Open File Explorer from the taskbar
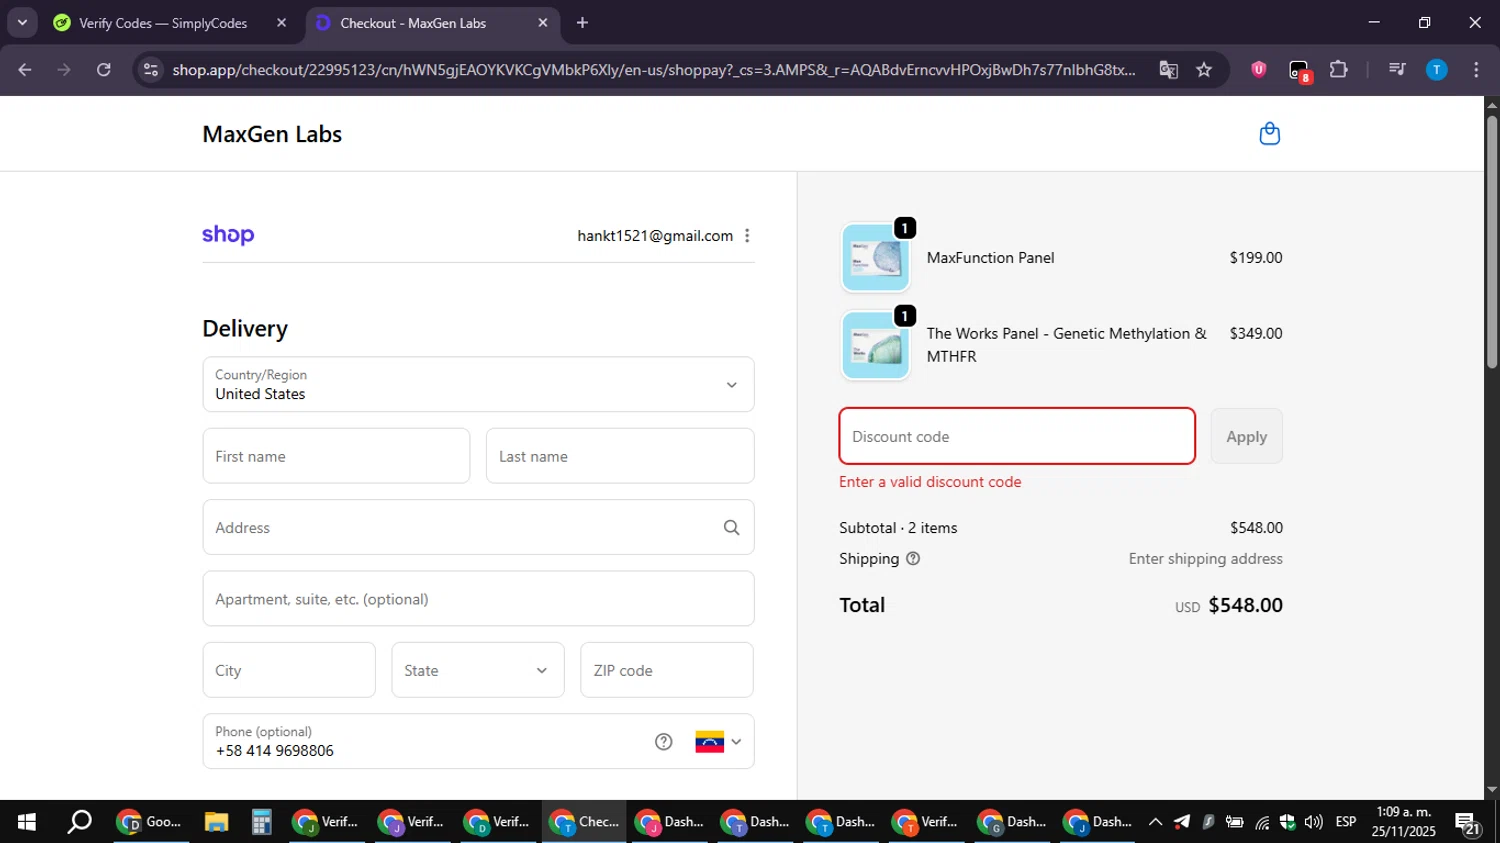The image size is (1500, 843). tap(216, 822)
